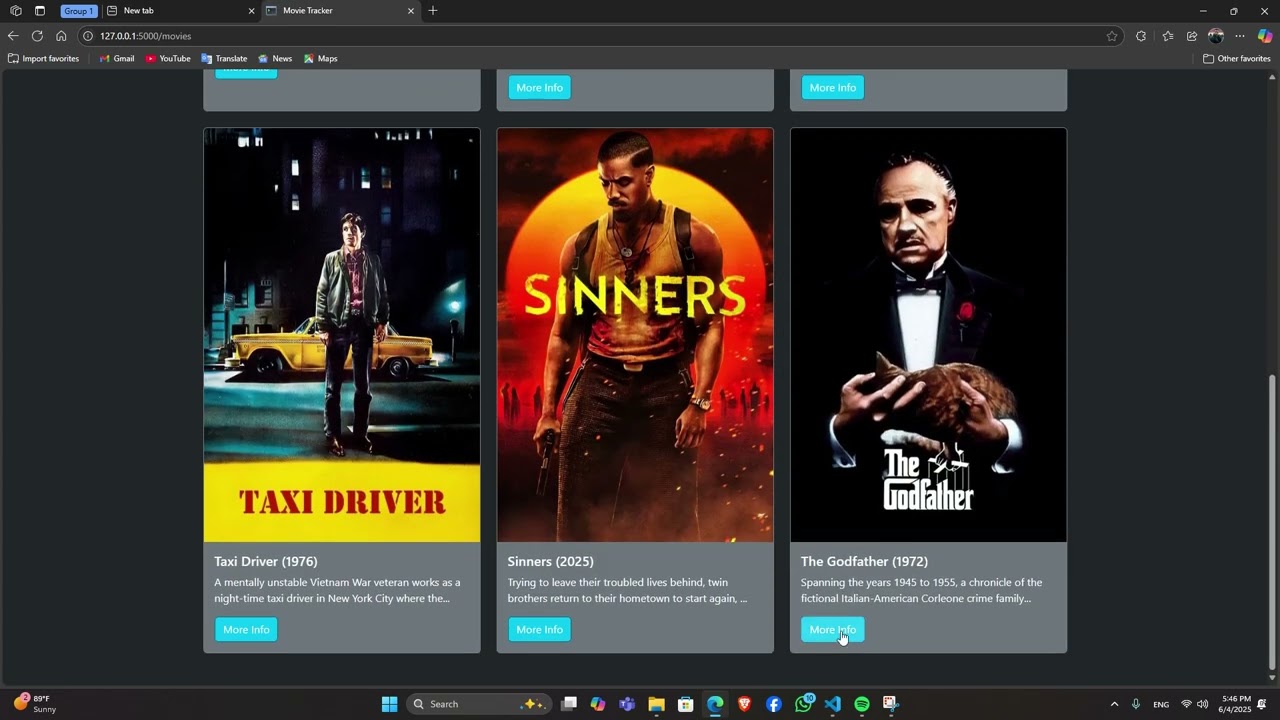Image resolution: width=1280 pixels, height=720 pixels.
Task: Open the Translate bookmark
Action: 224,59
